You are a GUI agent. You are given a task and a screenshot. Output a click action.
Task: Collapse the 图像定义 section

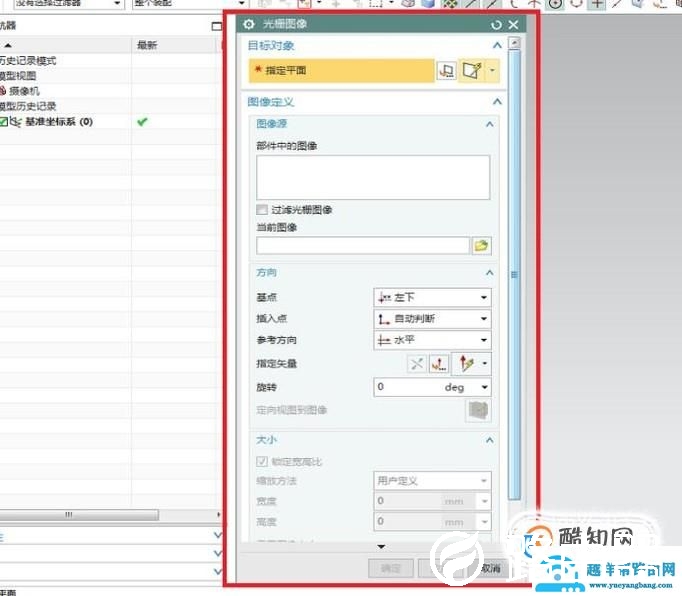(x=497, y=102)
